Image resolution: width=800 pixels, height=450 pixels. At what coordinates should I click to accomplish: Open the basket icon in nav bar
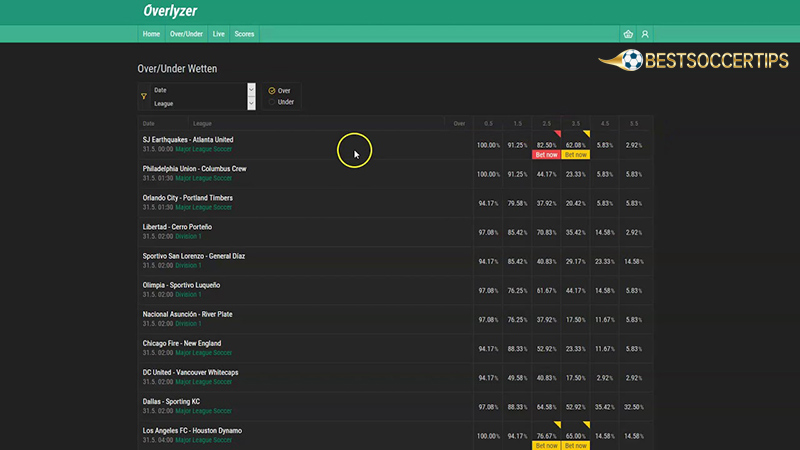[x=628, y=34]
